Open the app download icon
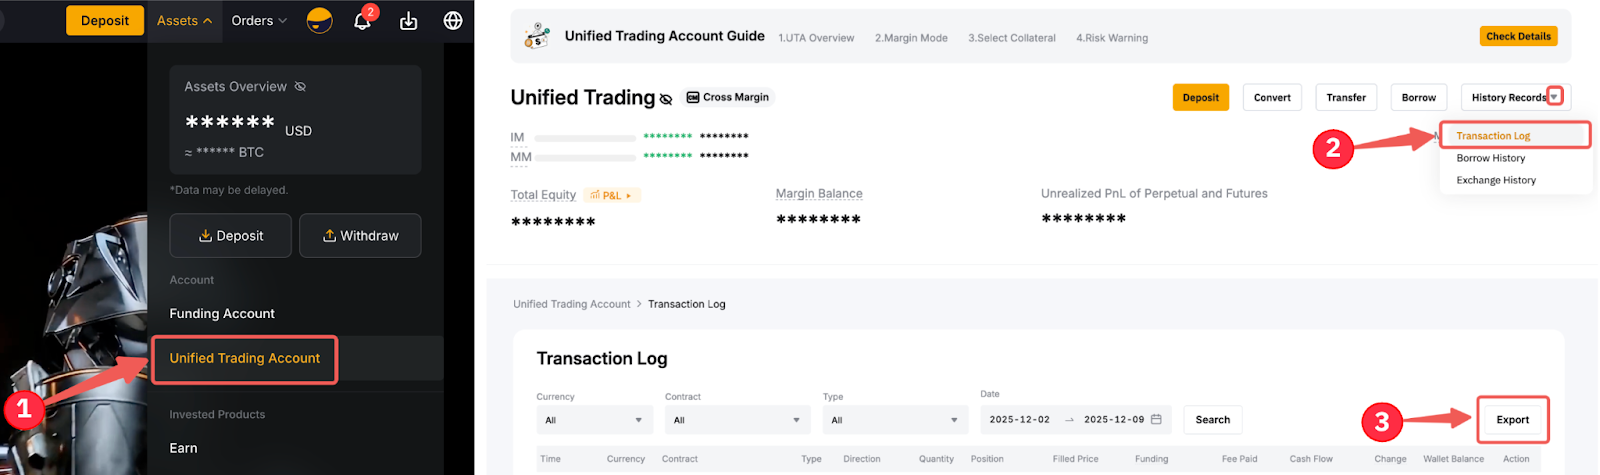Screen dimensions: 1600x475 coord(408,21)
